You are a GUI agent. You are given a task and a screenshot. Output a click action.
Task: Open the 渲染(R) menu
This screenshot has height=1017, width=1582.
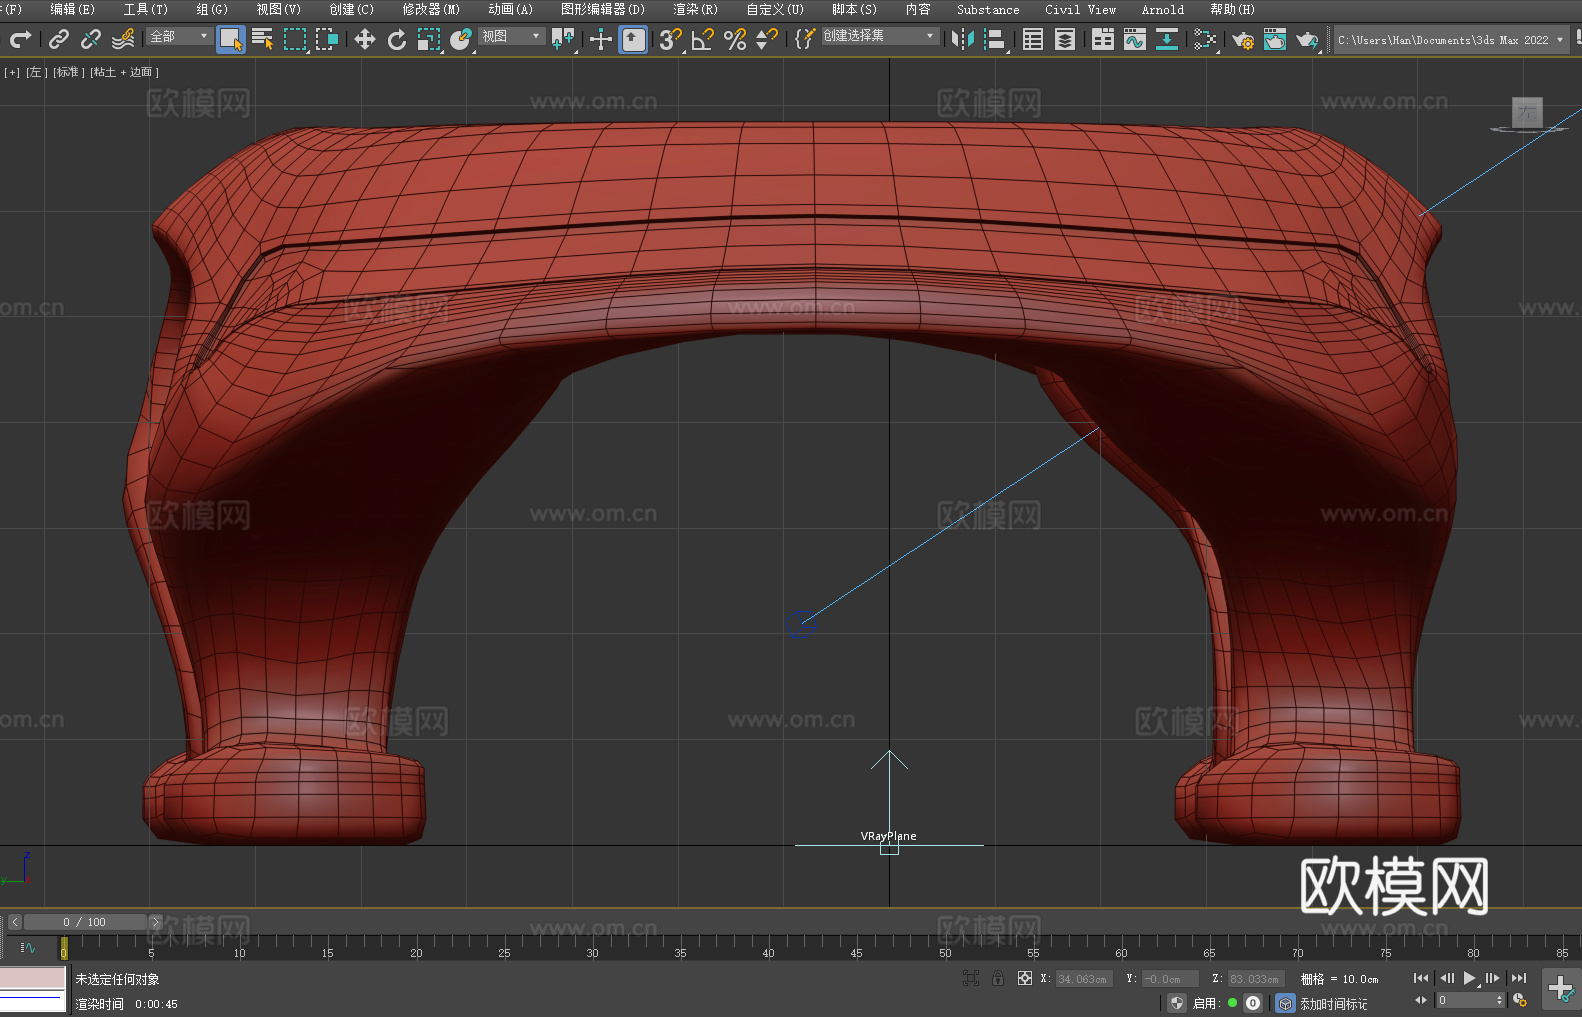pos(695,9)
